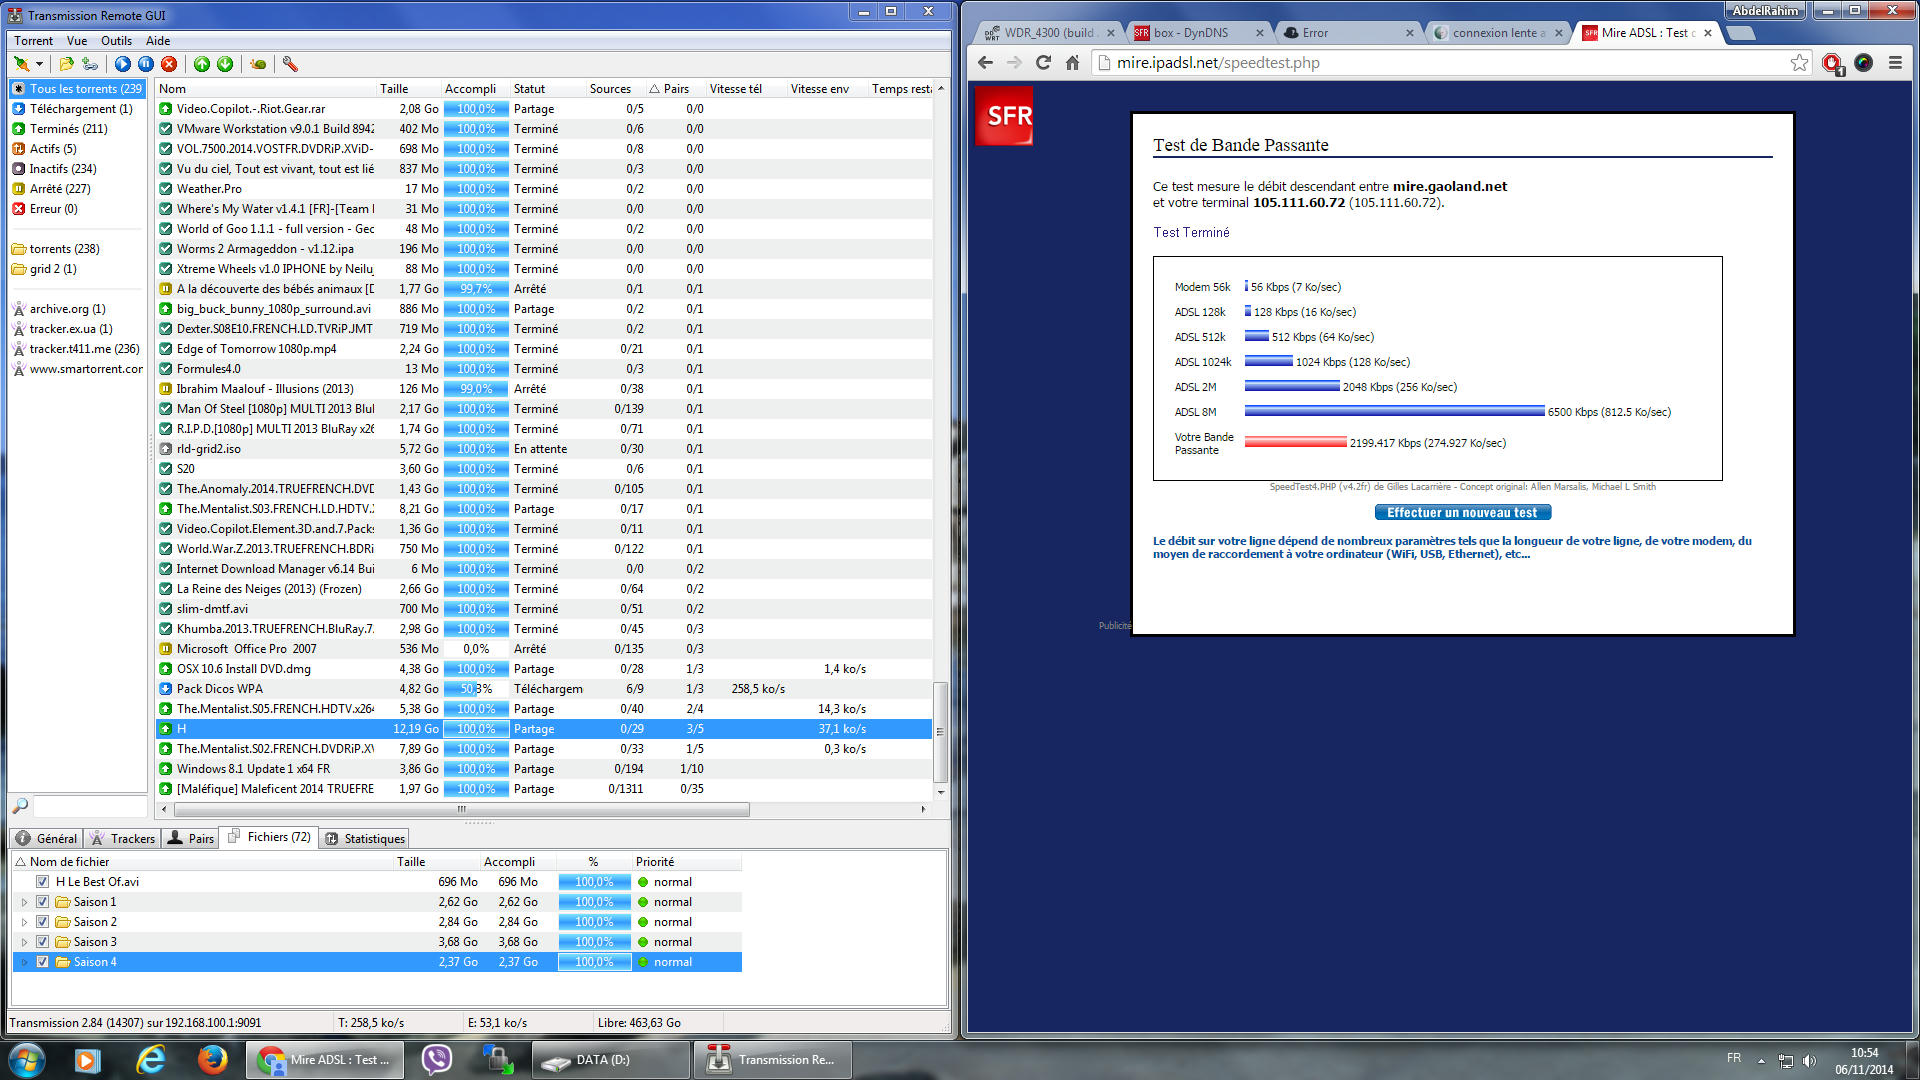Uncheck the H Le Best Of.avi checkbox
The height and width of the screenshot is (1080, 1920).
pos(42,882)
